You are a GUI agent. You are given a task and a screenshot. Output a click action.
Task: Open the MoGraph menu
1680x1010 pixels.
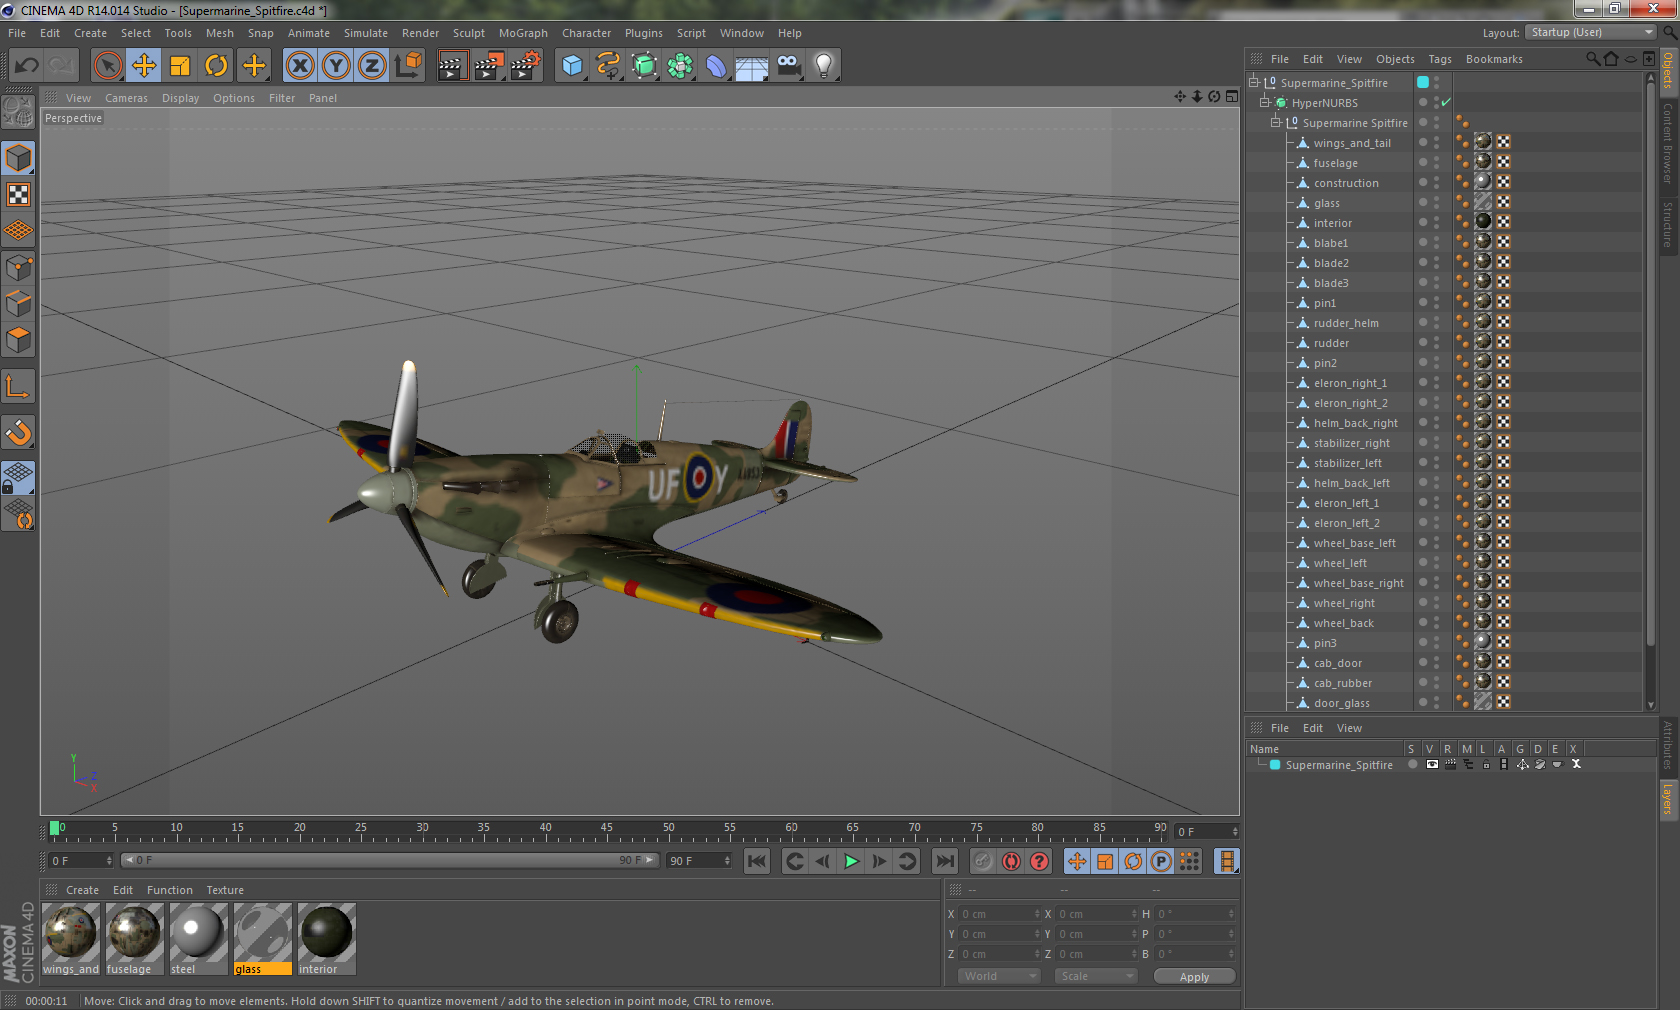523,33
